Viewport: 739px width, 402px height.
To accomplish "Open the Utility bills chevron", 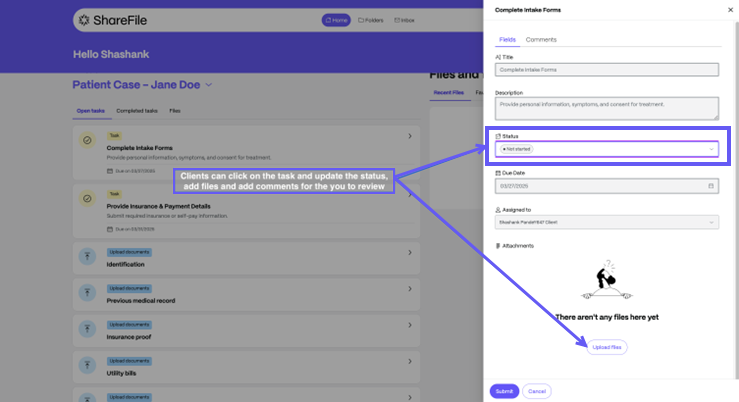I will (410, 361).
